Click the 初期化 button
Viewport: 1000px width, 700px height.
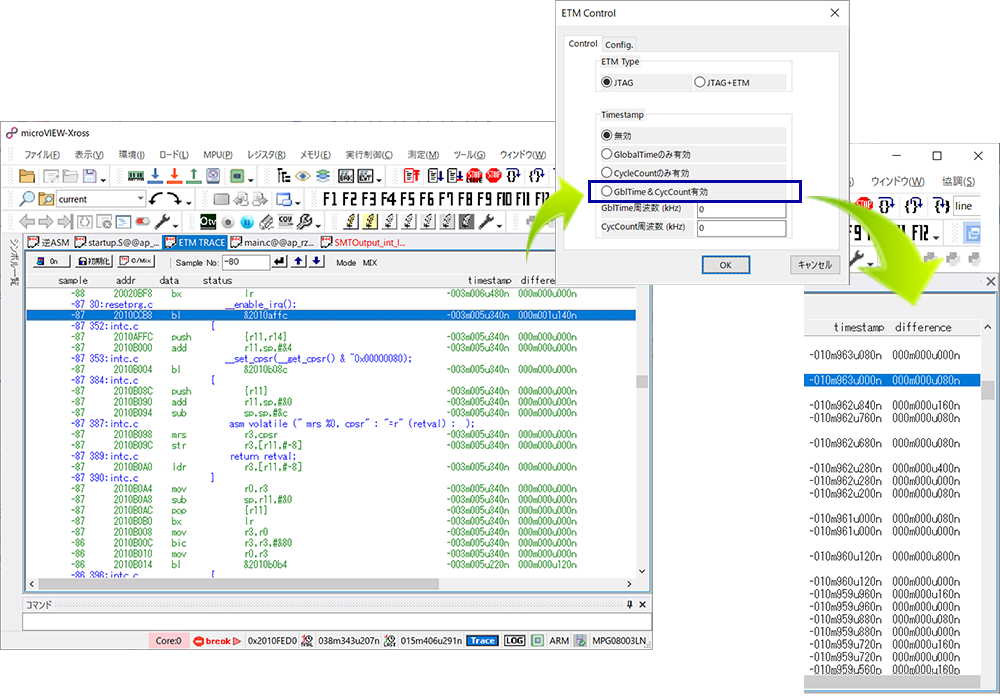coord(94,261)
